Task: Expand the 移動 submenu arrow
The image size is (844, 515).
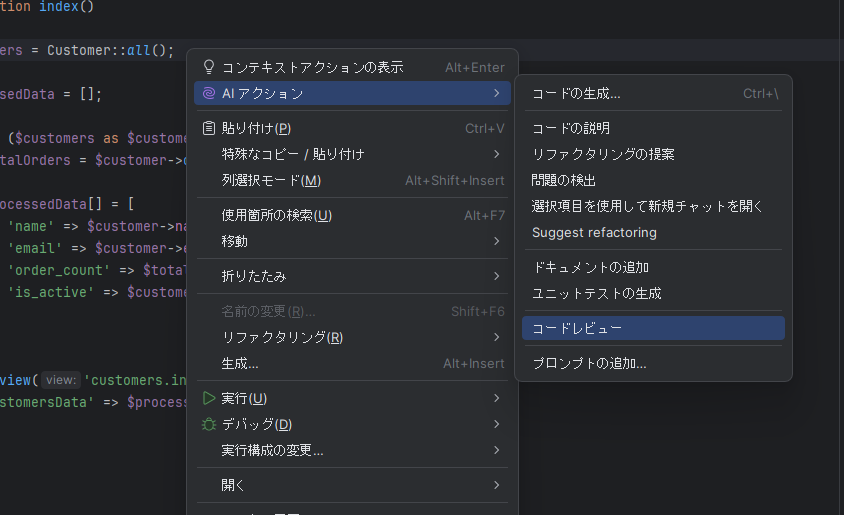Action: click(497, 241)
